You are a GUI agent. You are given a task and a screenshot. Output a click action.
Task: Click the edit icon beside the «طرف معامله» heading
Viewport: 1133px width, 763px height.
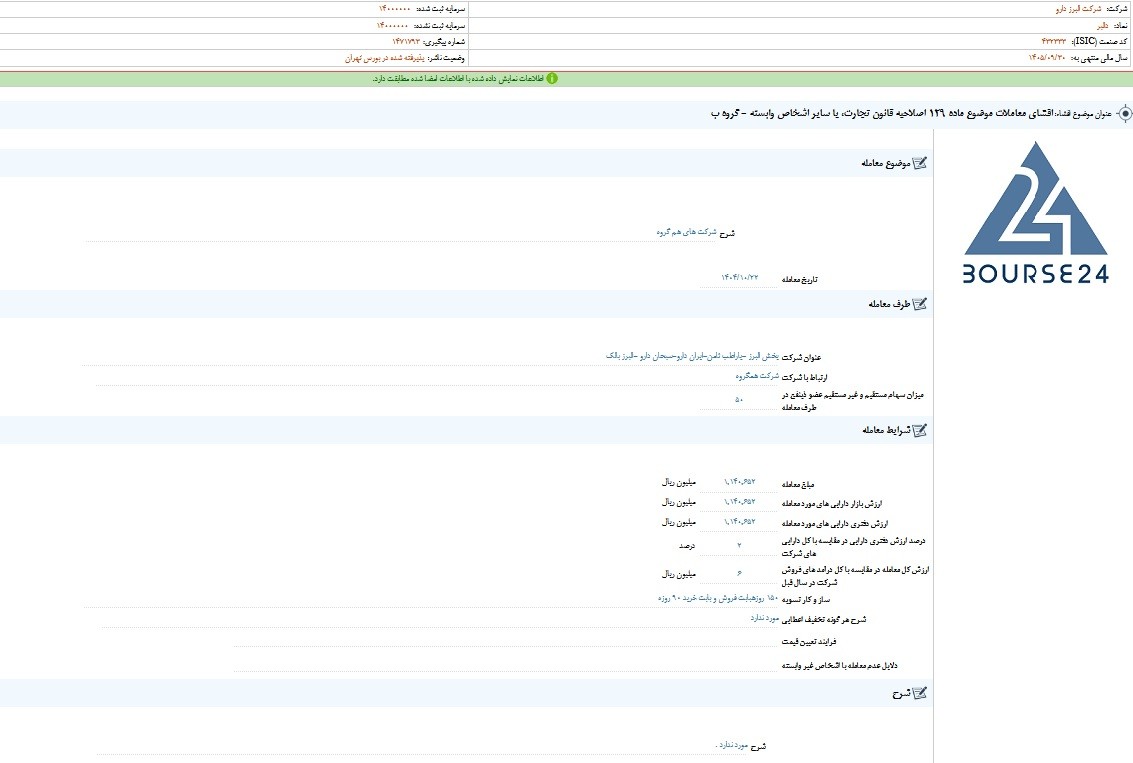920,303
